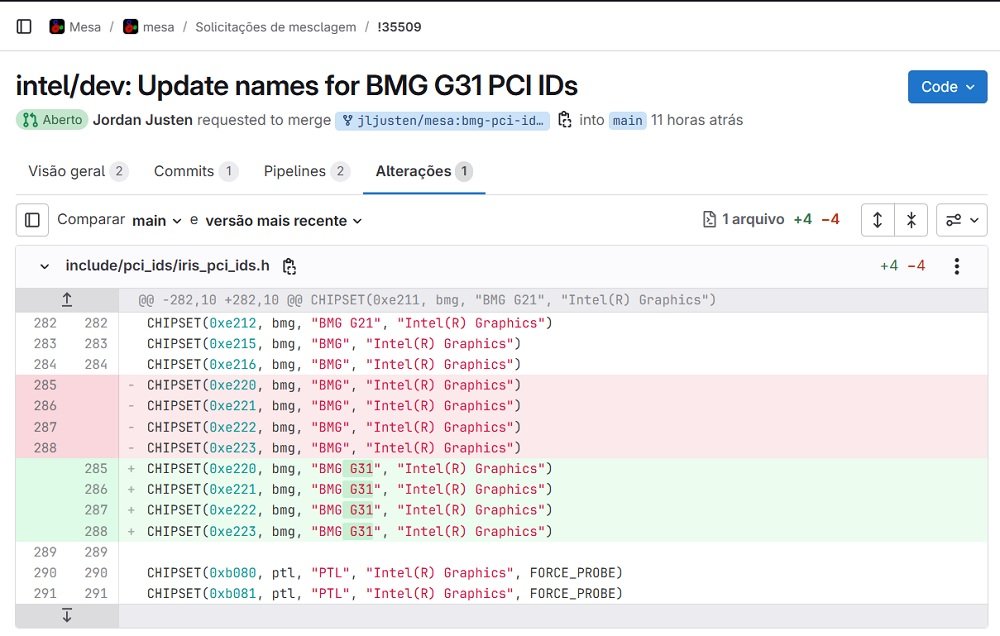Switch to the Pipelines tab
Viewport: 1000px width, 636px height.
306,171
